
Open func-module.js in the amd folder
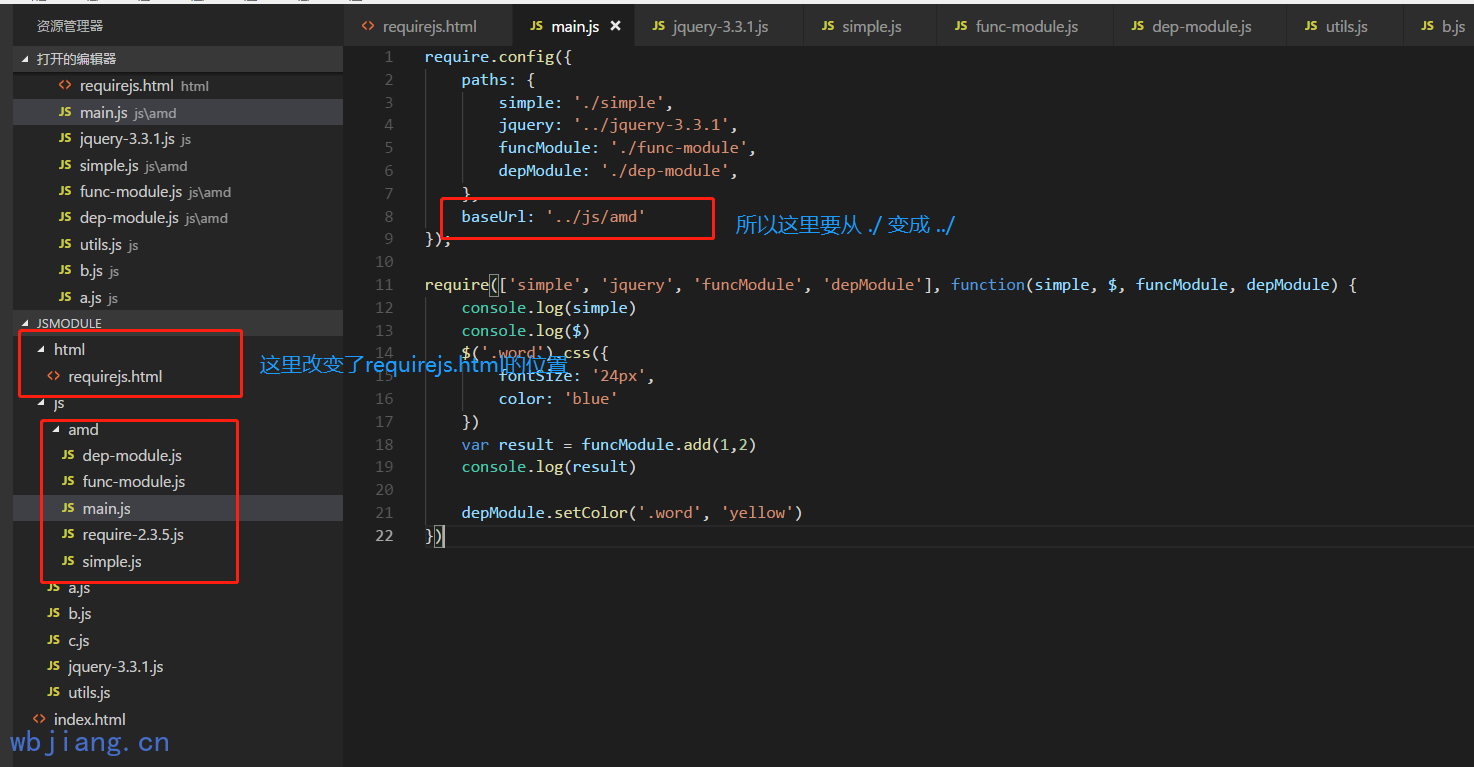(133, 482)
